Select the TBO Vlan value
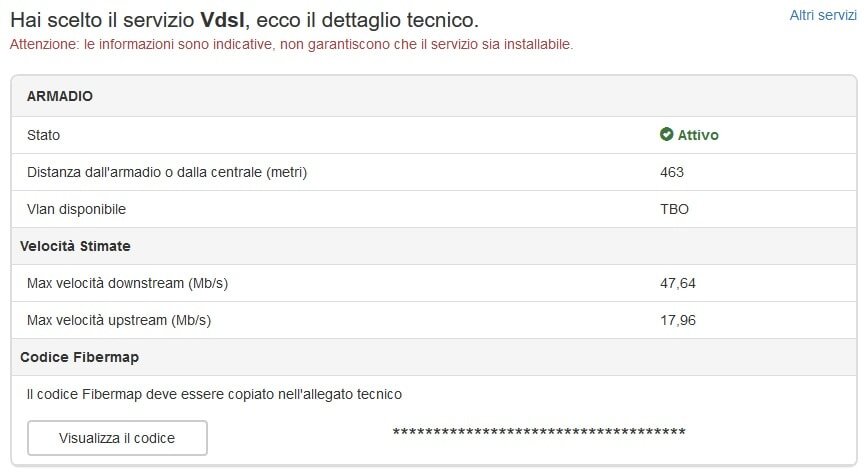The image size is (867, 475). (674, 209)
